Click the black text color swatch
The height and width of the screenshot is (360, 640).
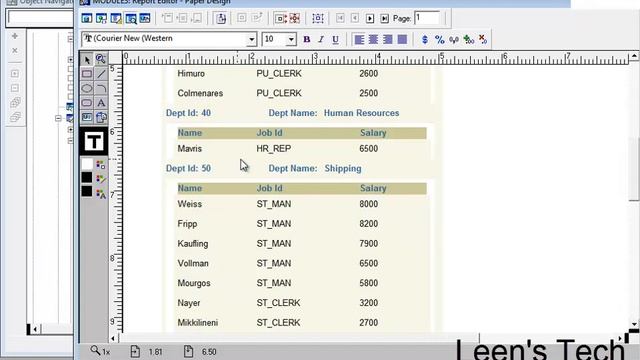tap(87, 191)
